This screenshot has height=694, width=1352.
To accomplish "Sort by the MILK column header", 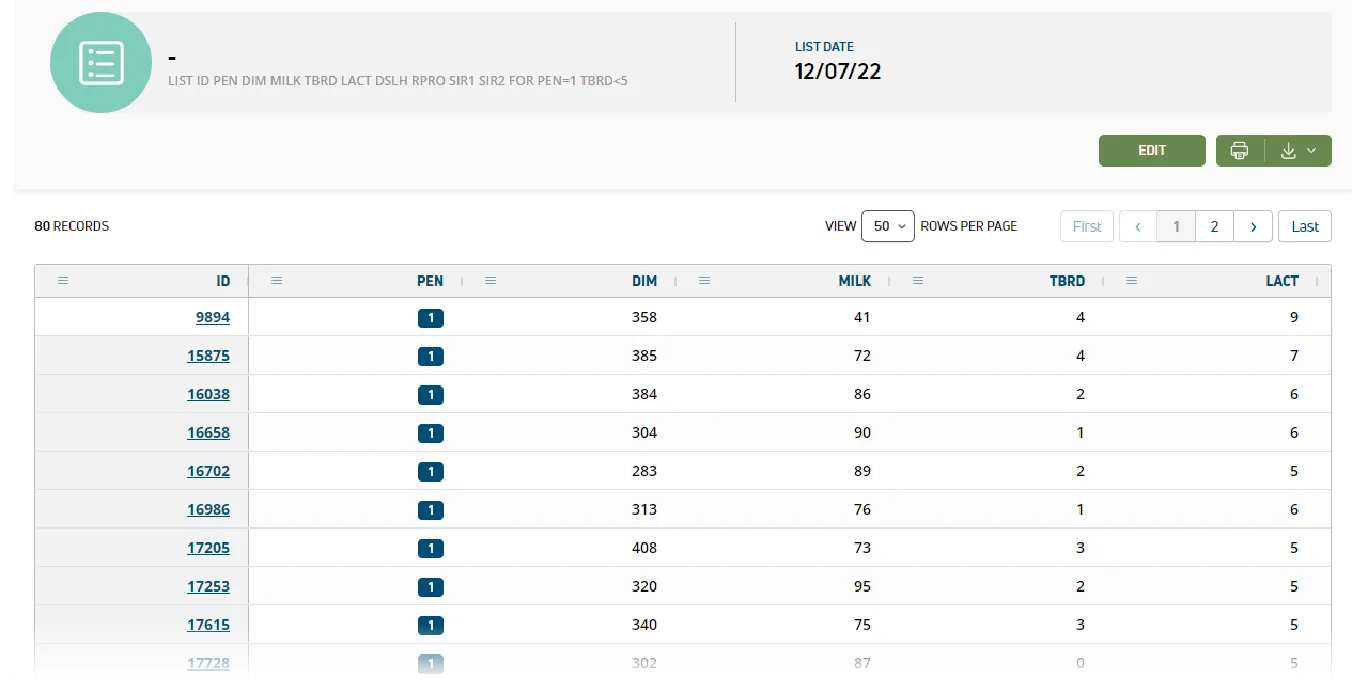I will pyautogui.click(x=855, y=281).
